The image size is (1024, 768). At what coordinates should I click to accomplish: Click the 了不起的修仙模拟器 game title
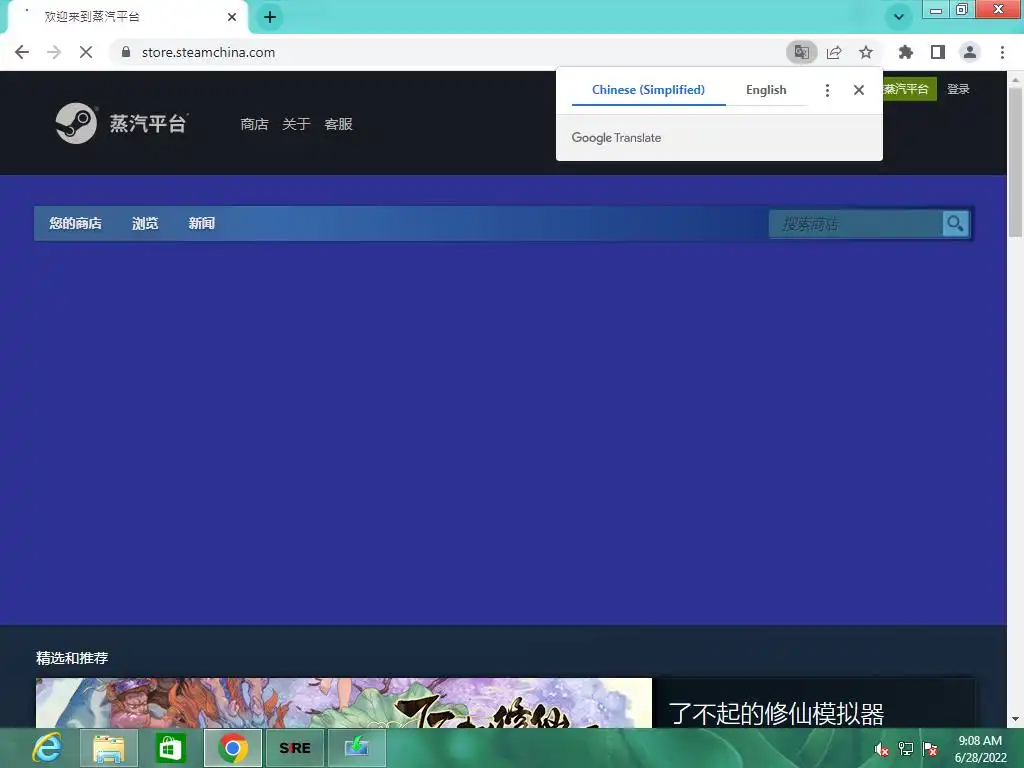point(776,714)
